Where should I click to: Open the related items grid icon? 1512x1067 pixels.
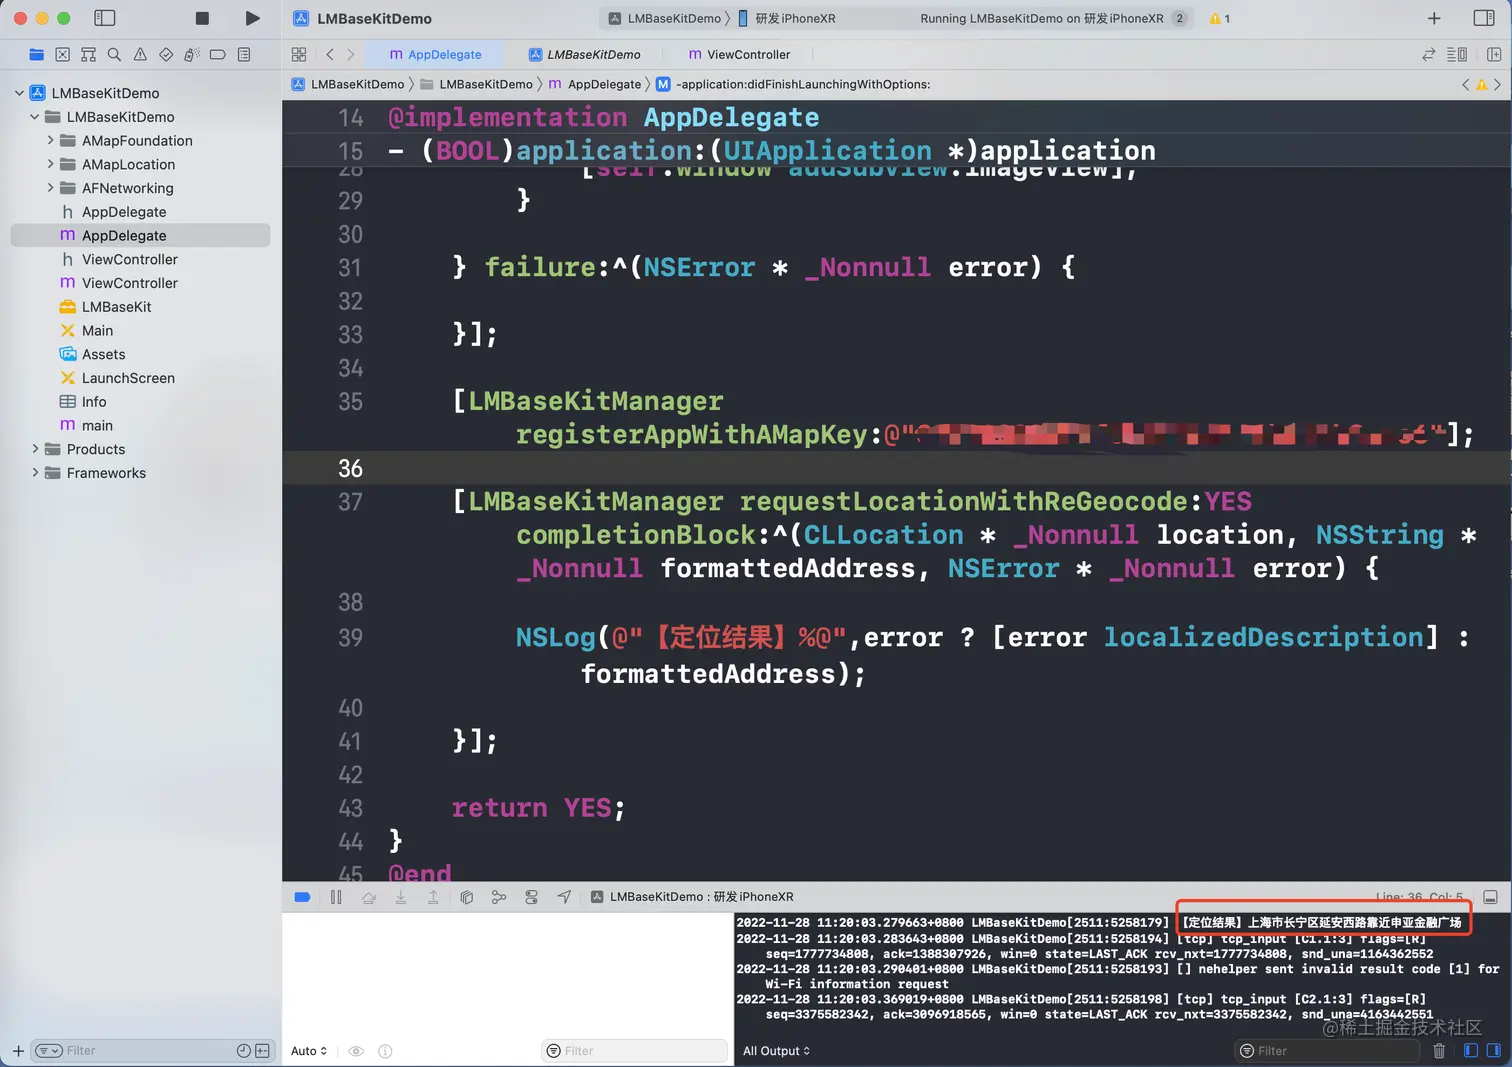tap(299, 55)
